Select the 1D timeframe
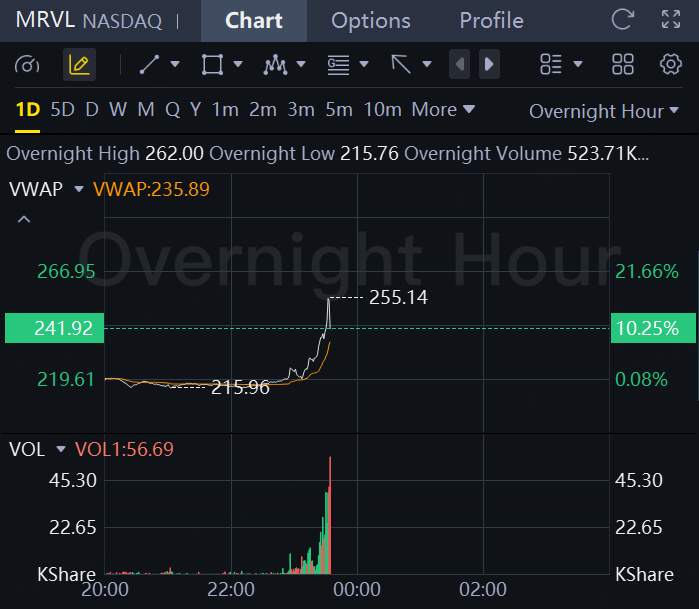The width and height of the screenshot is (699, 609). click(x=28, y=110)
